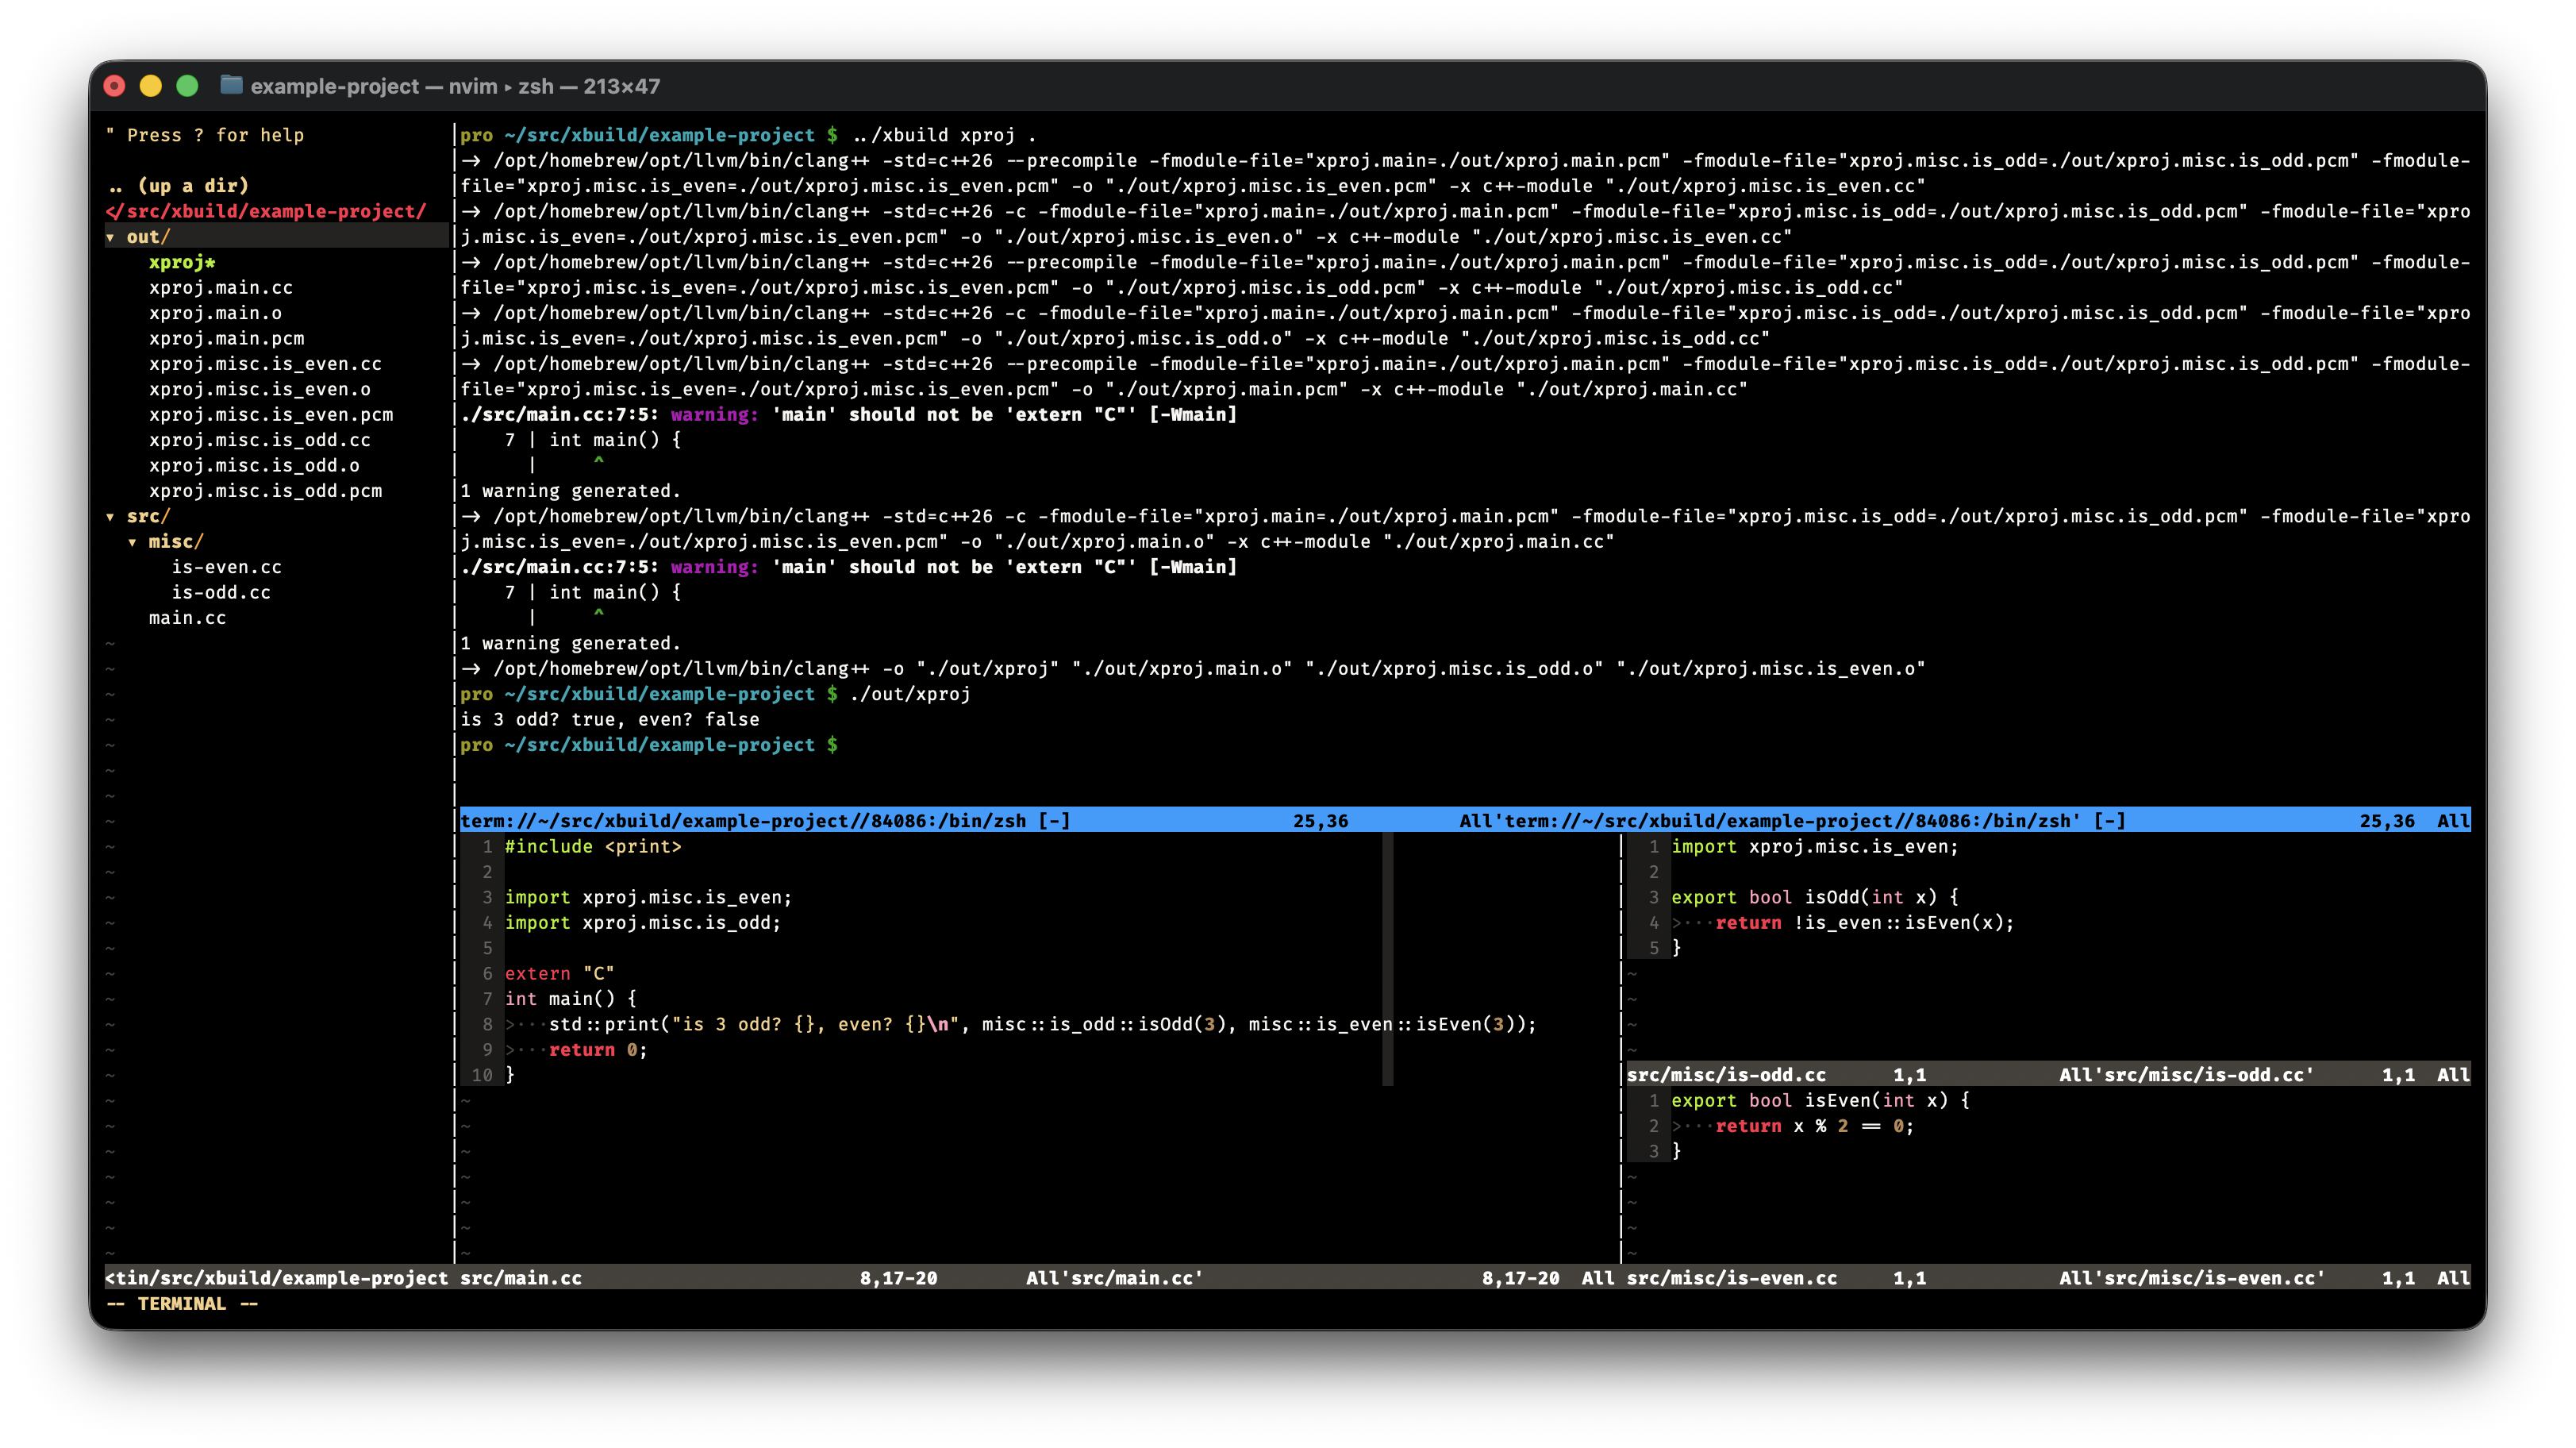Click 'import xproj.misc.is_odd;' line in main.cc
Viewport: 2576px width, 1448px height.
(x=643, y=922)
